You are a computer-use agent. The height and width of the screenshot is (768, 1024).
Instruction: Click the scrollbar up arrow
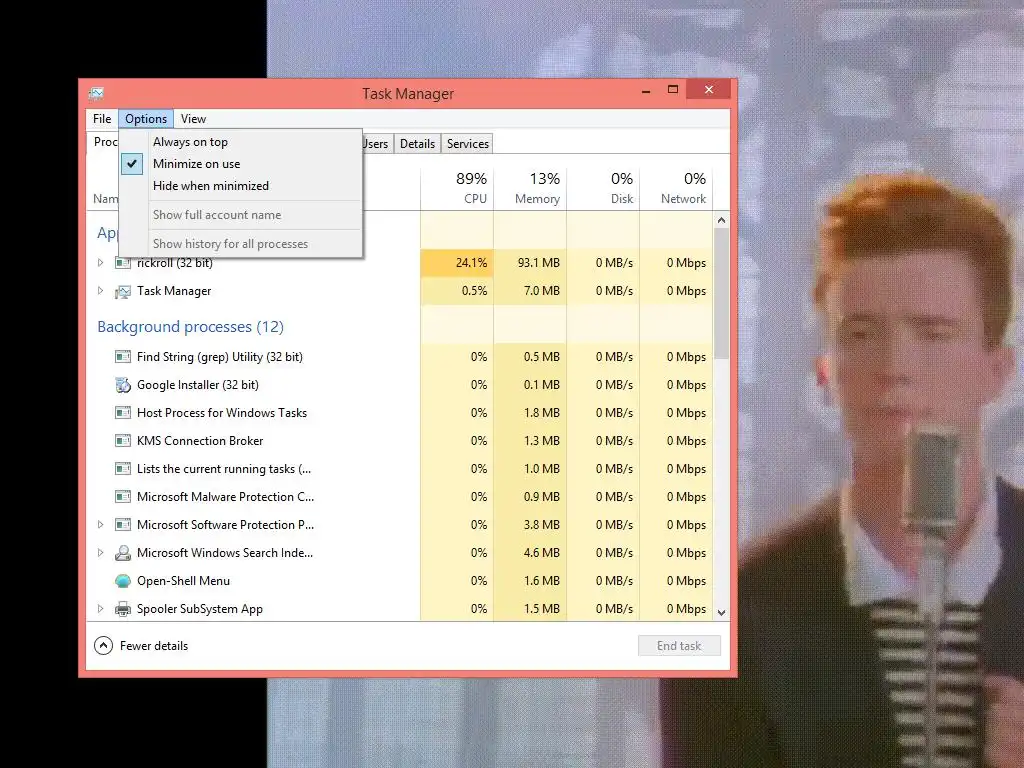point(721,220)
